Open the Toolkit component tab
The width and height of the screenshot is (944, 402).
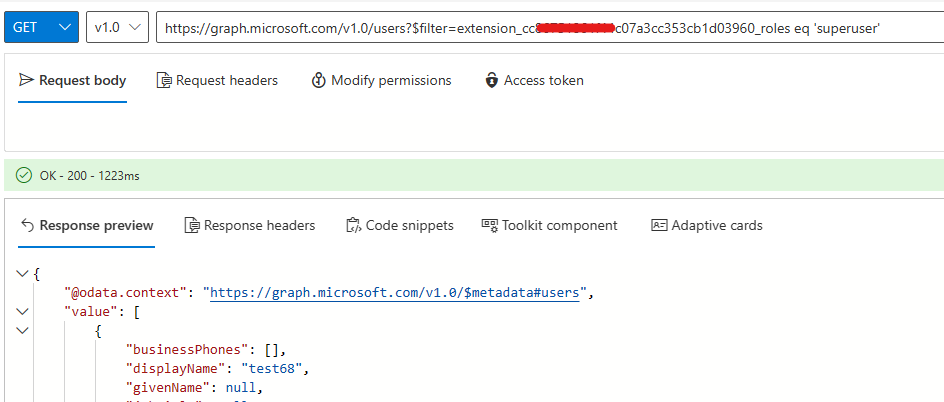coord(550,226)
